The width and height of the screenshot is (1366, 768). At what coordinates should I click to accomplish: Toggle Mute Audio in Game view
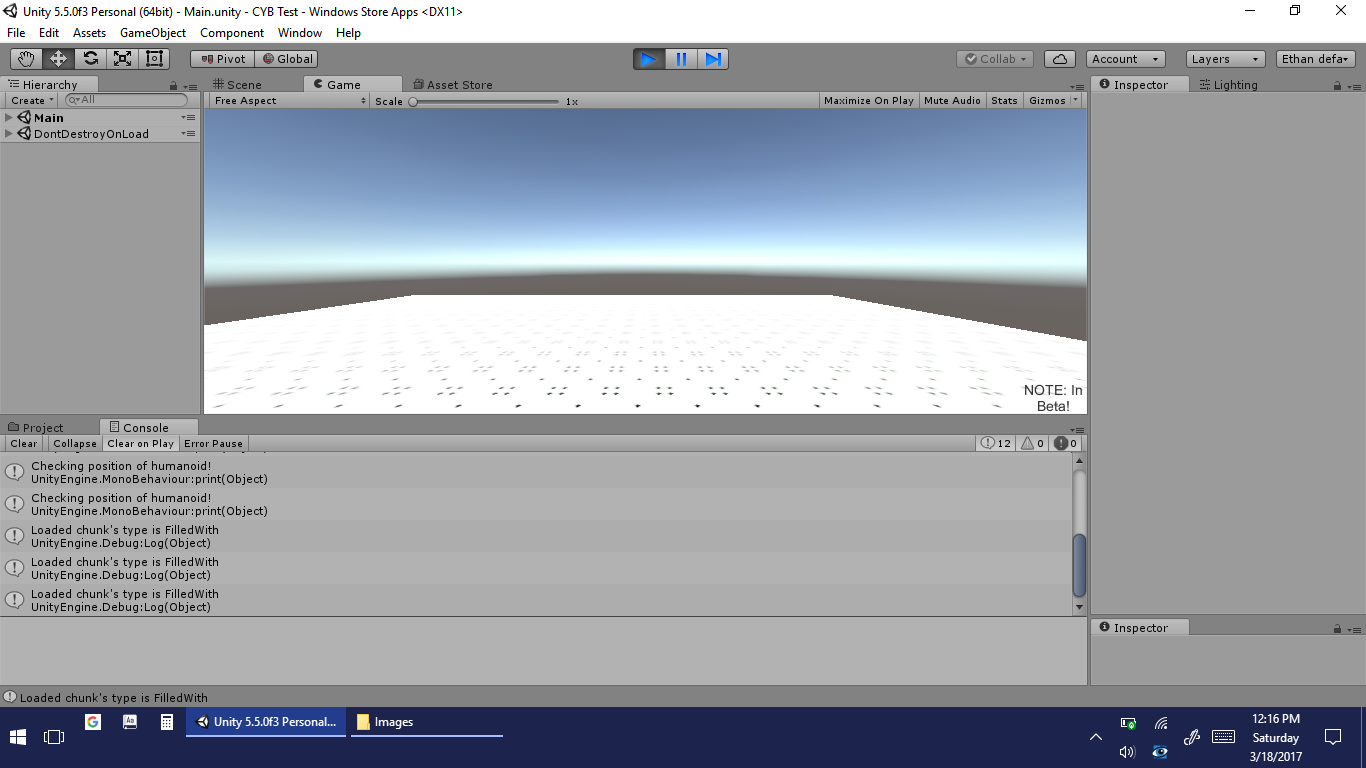[952, 101]
